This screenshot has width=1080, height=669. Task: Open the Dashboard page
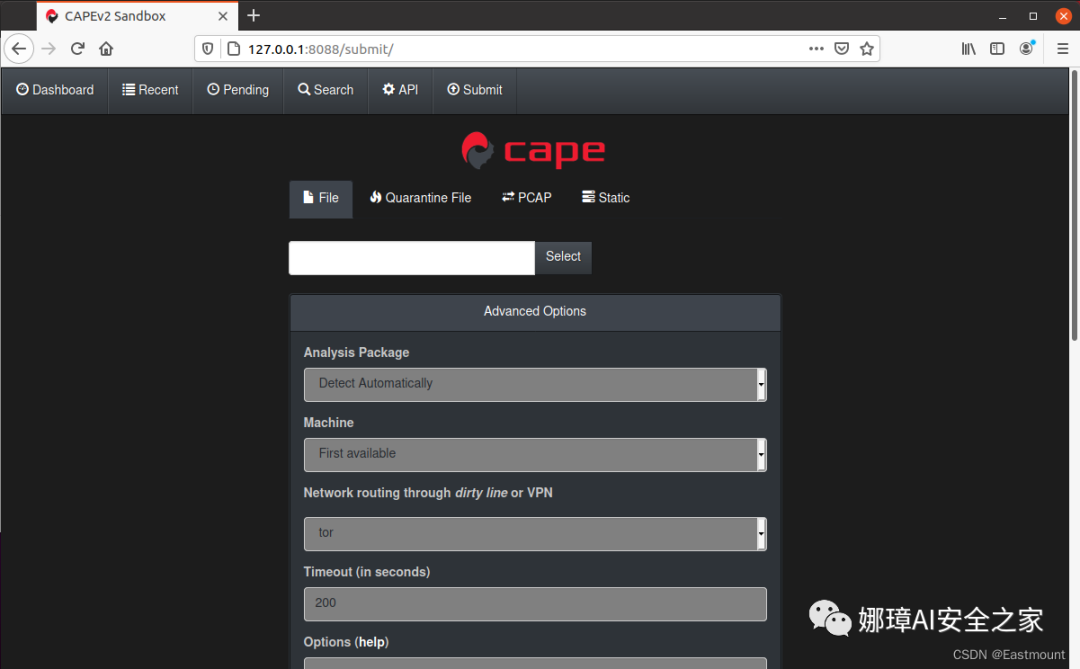[x=55, y=90]
